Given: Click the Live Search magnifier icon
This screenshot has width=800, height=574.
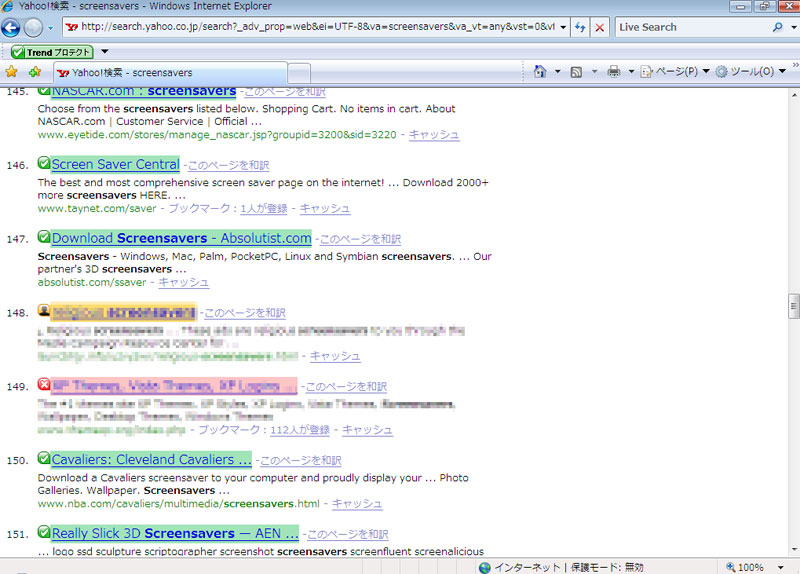Looking at the screenshot, I should point(778,27).
